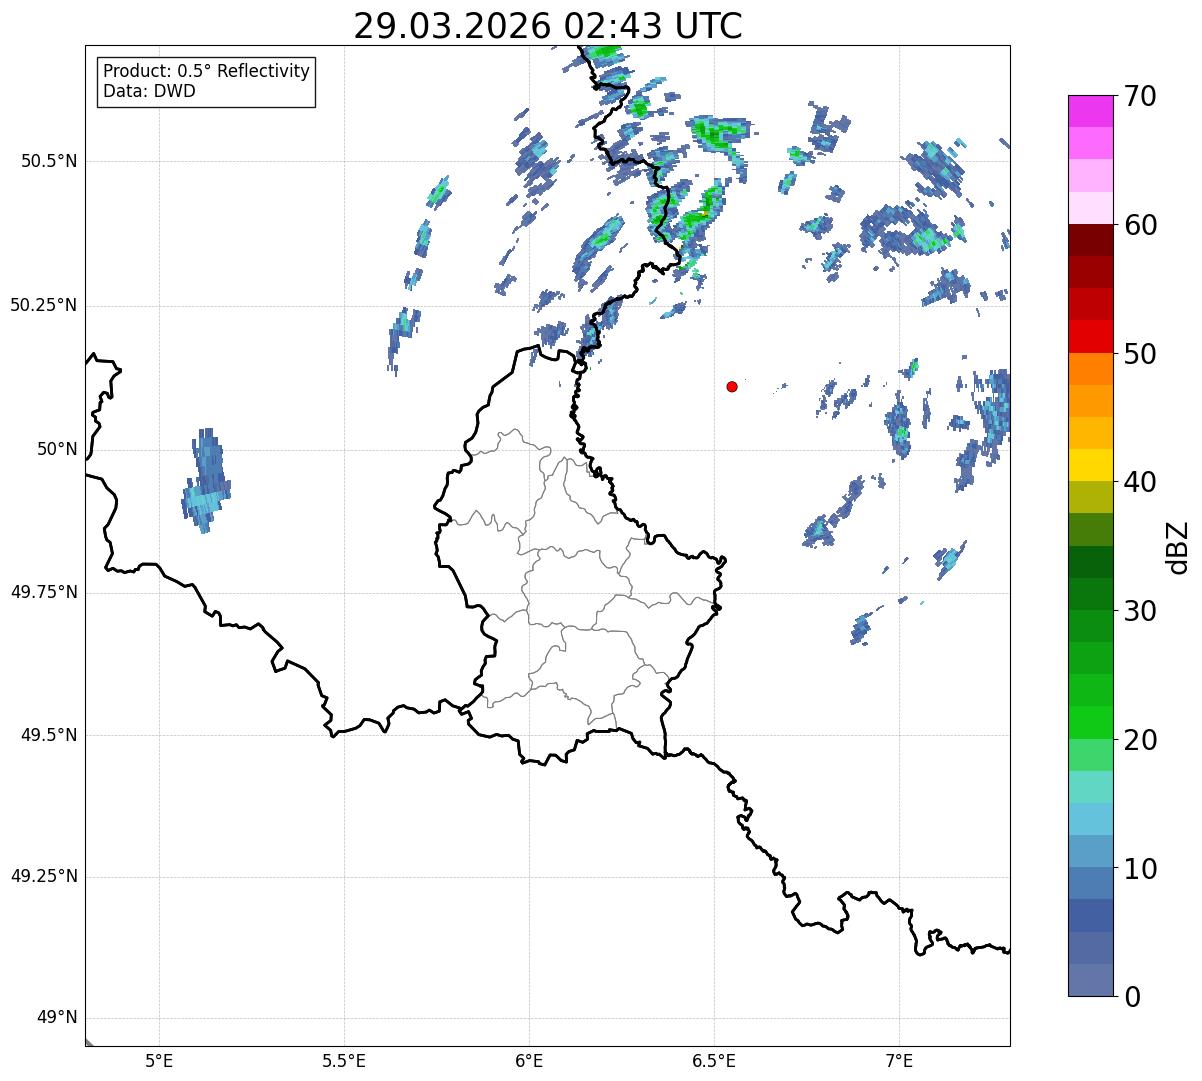Click the 30 value on the colorbar
This screenshot has height=1081, width=1202.
click(x=1140, y=611)
